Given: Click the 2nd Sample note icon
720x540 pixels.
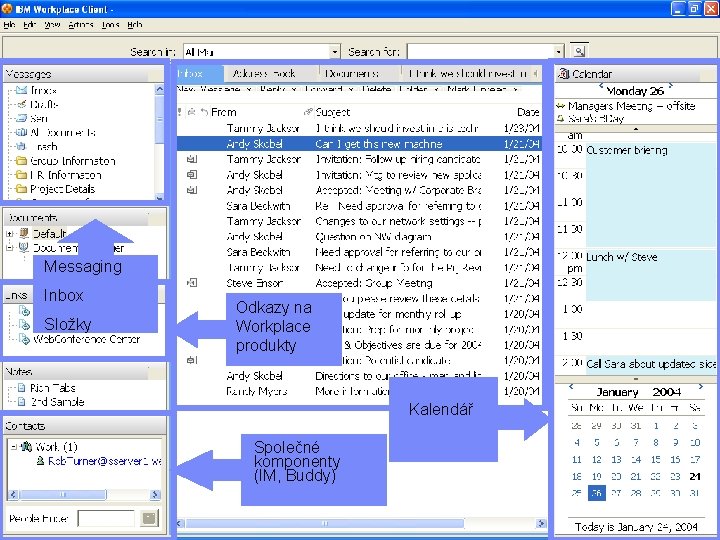Looking at the screenshot, I should (21, 402).
